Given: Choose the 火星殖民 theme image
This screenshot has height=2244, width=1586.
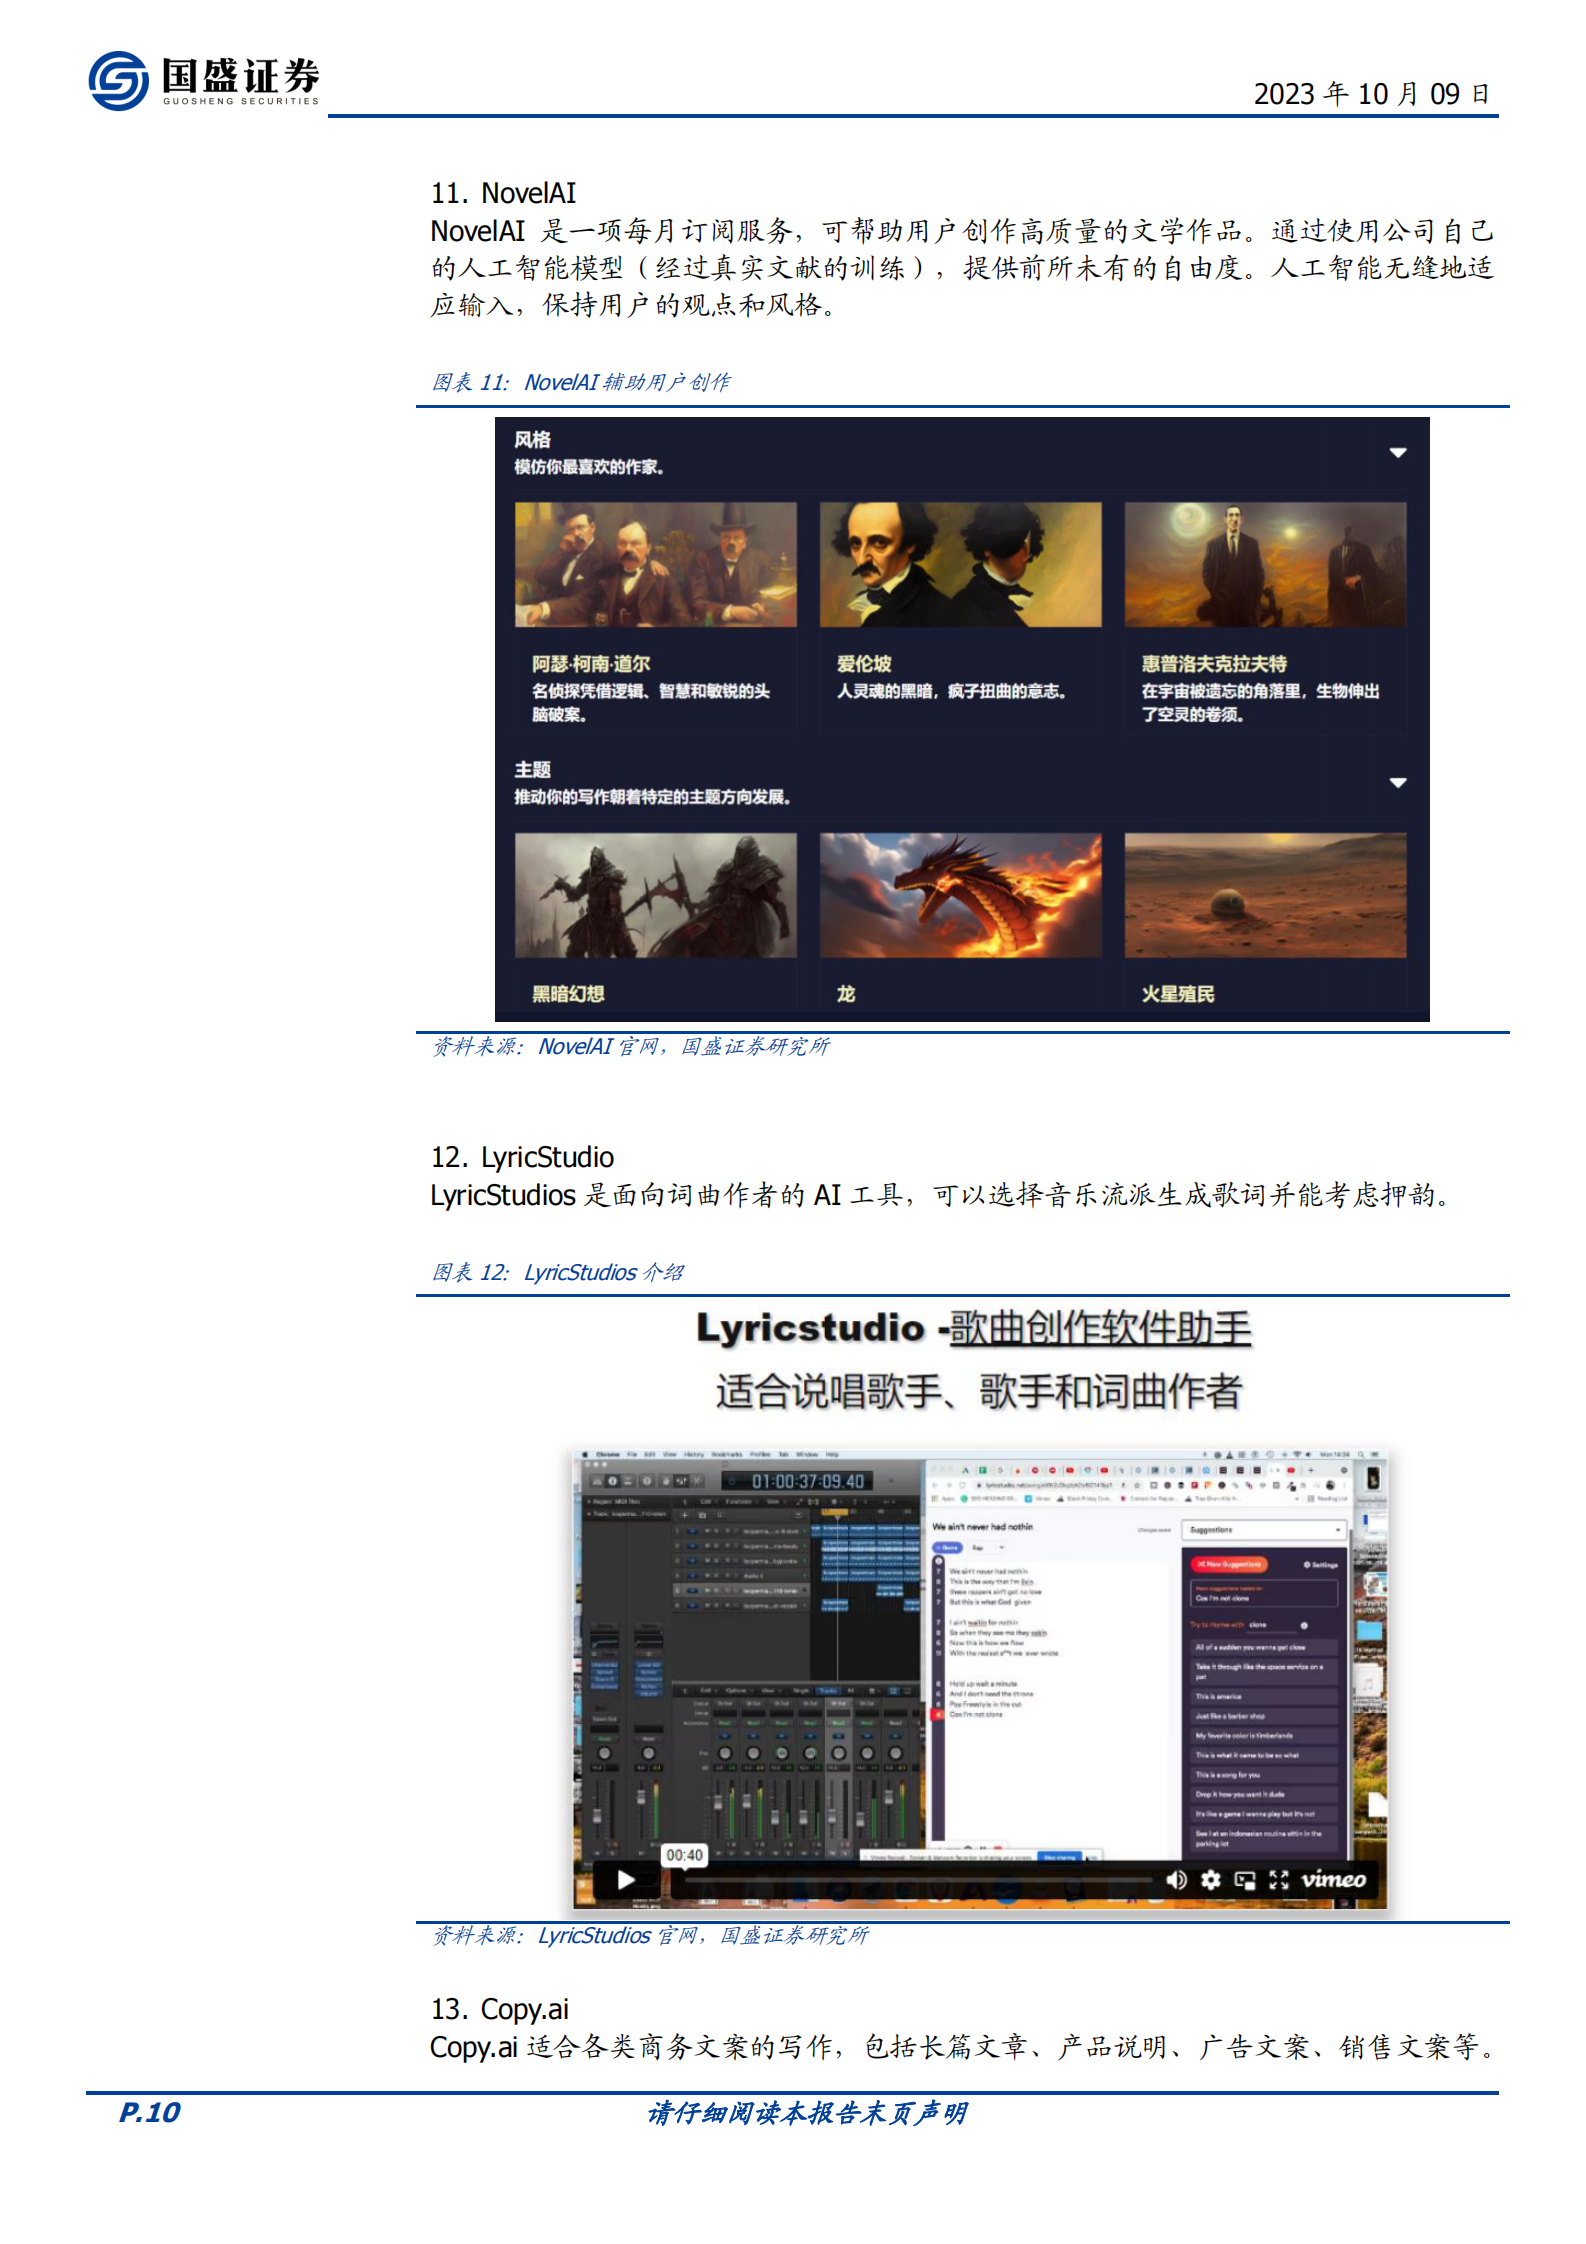Looking at the screenshot, I should (1265, 895).
